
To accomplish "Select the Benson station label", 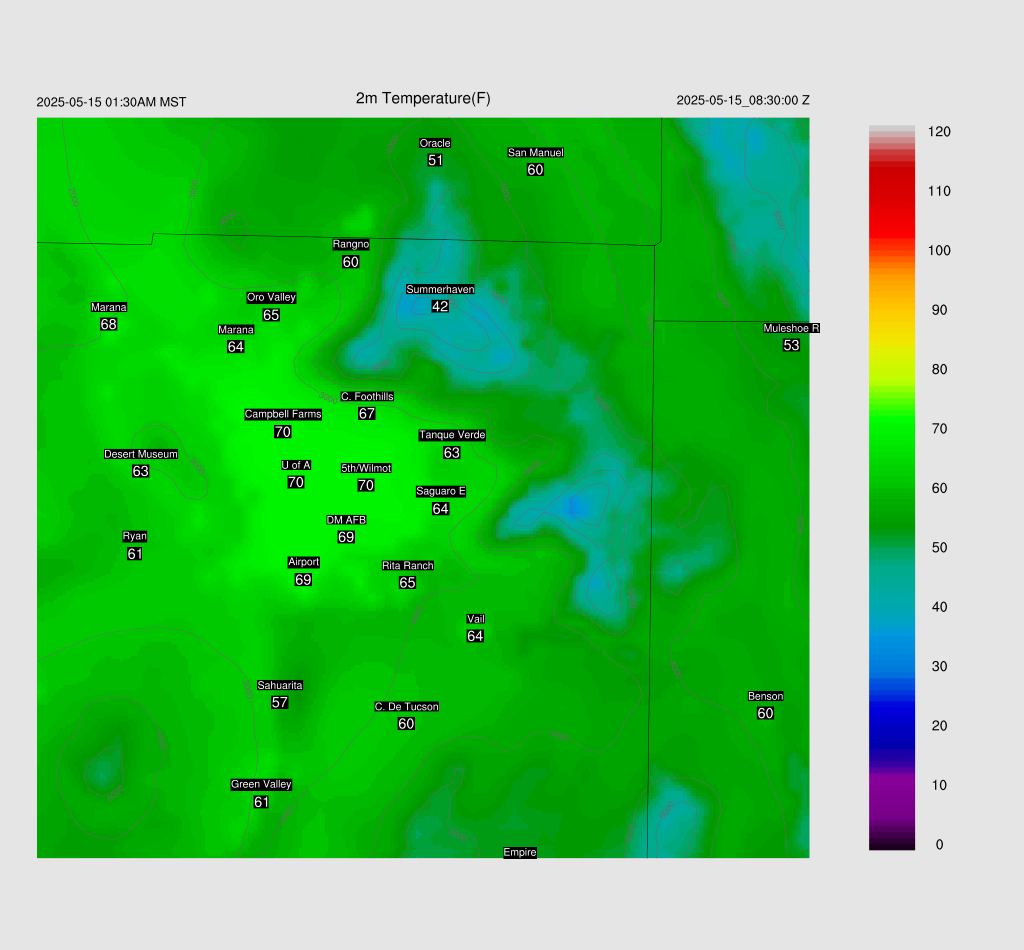I will (765, 697).
